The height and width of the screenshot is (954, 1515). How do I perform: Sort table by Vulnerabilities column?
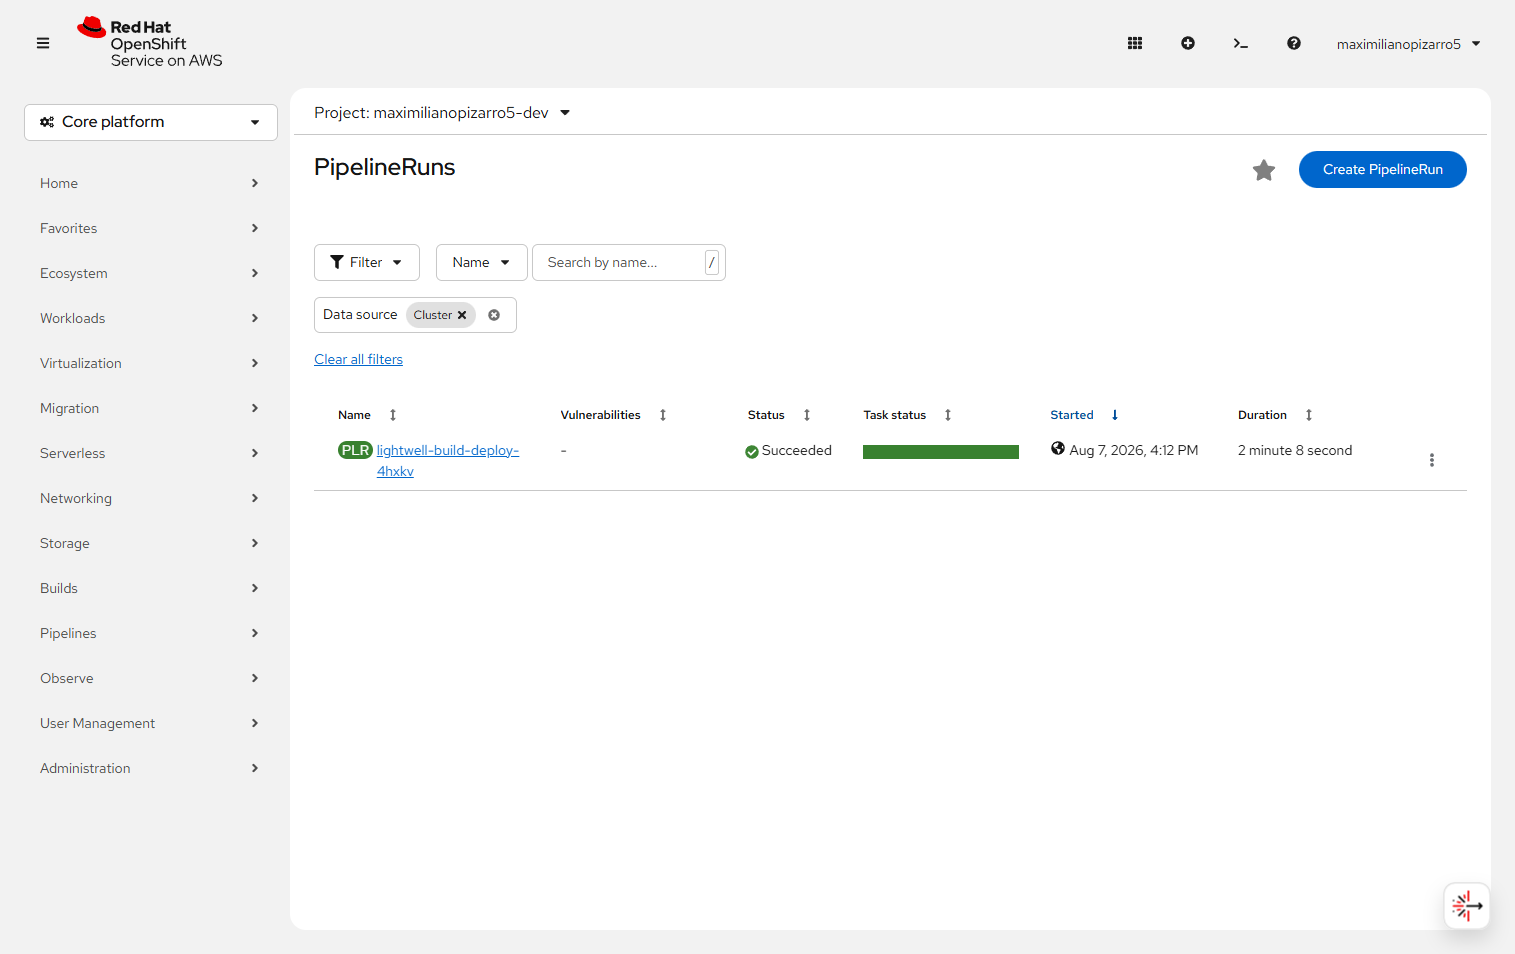click(x=613, y=415)
